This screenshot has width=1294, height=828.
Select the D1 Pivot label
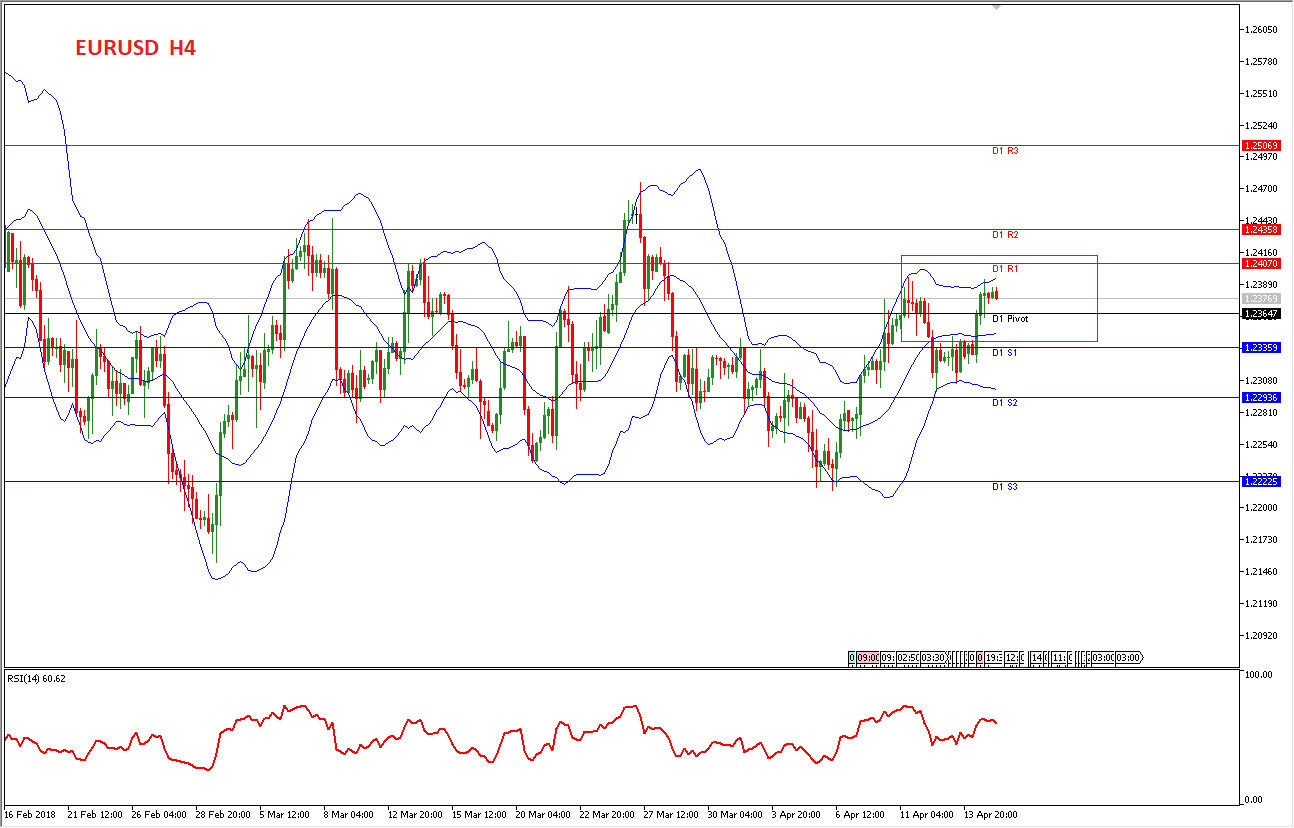pyautogui.click(x=1010, y=319)
